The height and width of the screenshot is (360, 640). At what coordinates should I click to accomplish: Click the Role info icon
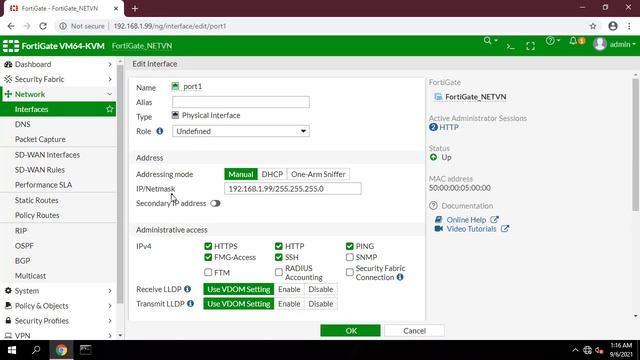tap(160, 131)
